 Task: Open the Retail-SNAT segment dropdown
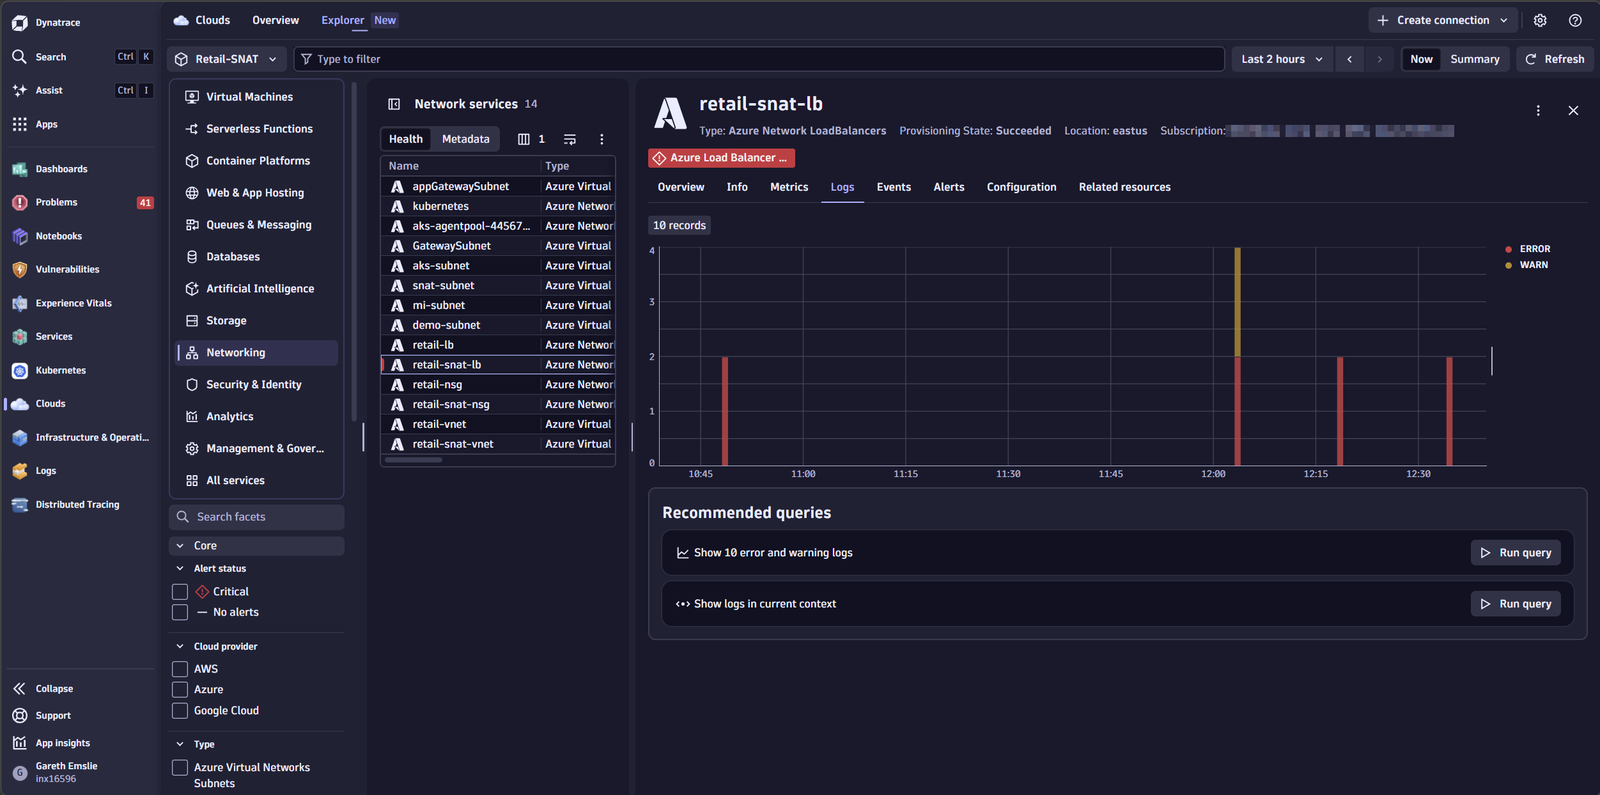tap(227, 59)
